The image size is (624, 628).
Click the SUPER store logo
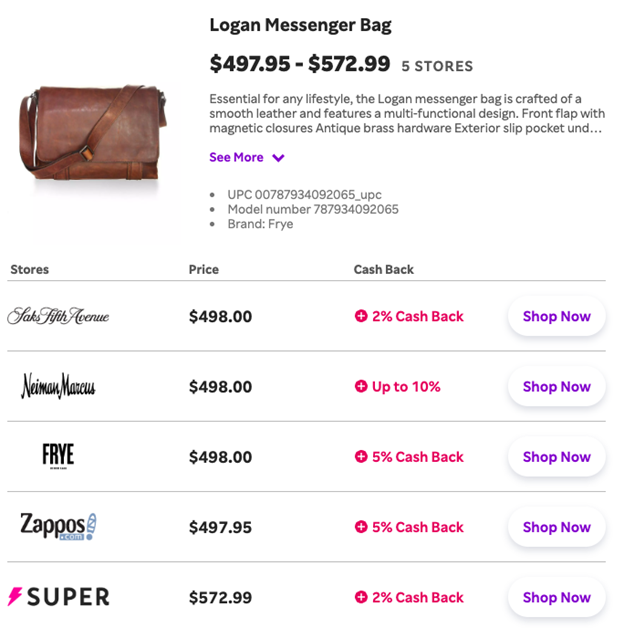pos(58,597)
